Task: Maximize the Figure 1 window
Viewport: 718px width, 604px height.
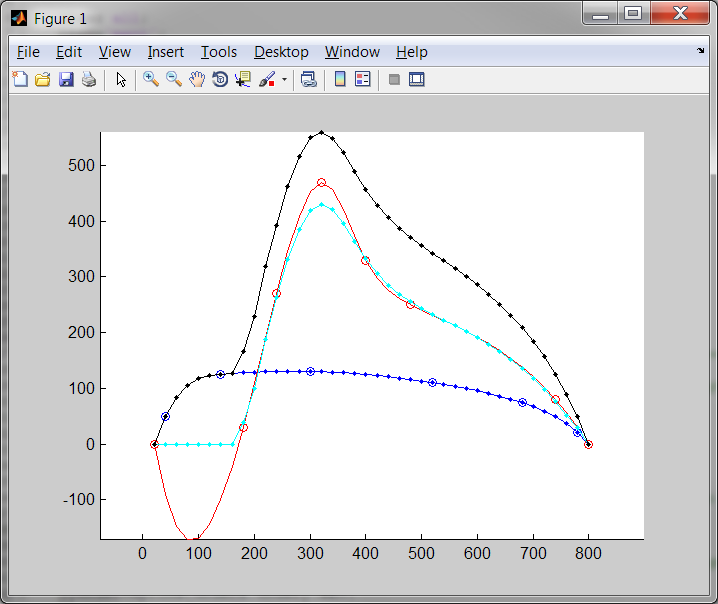Action: (633, 13)
